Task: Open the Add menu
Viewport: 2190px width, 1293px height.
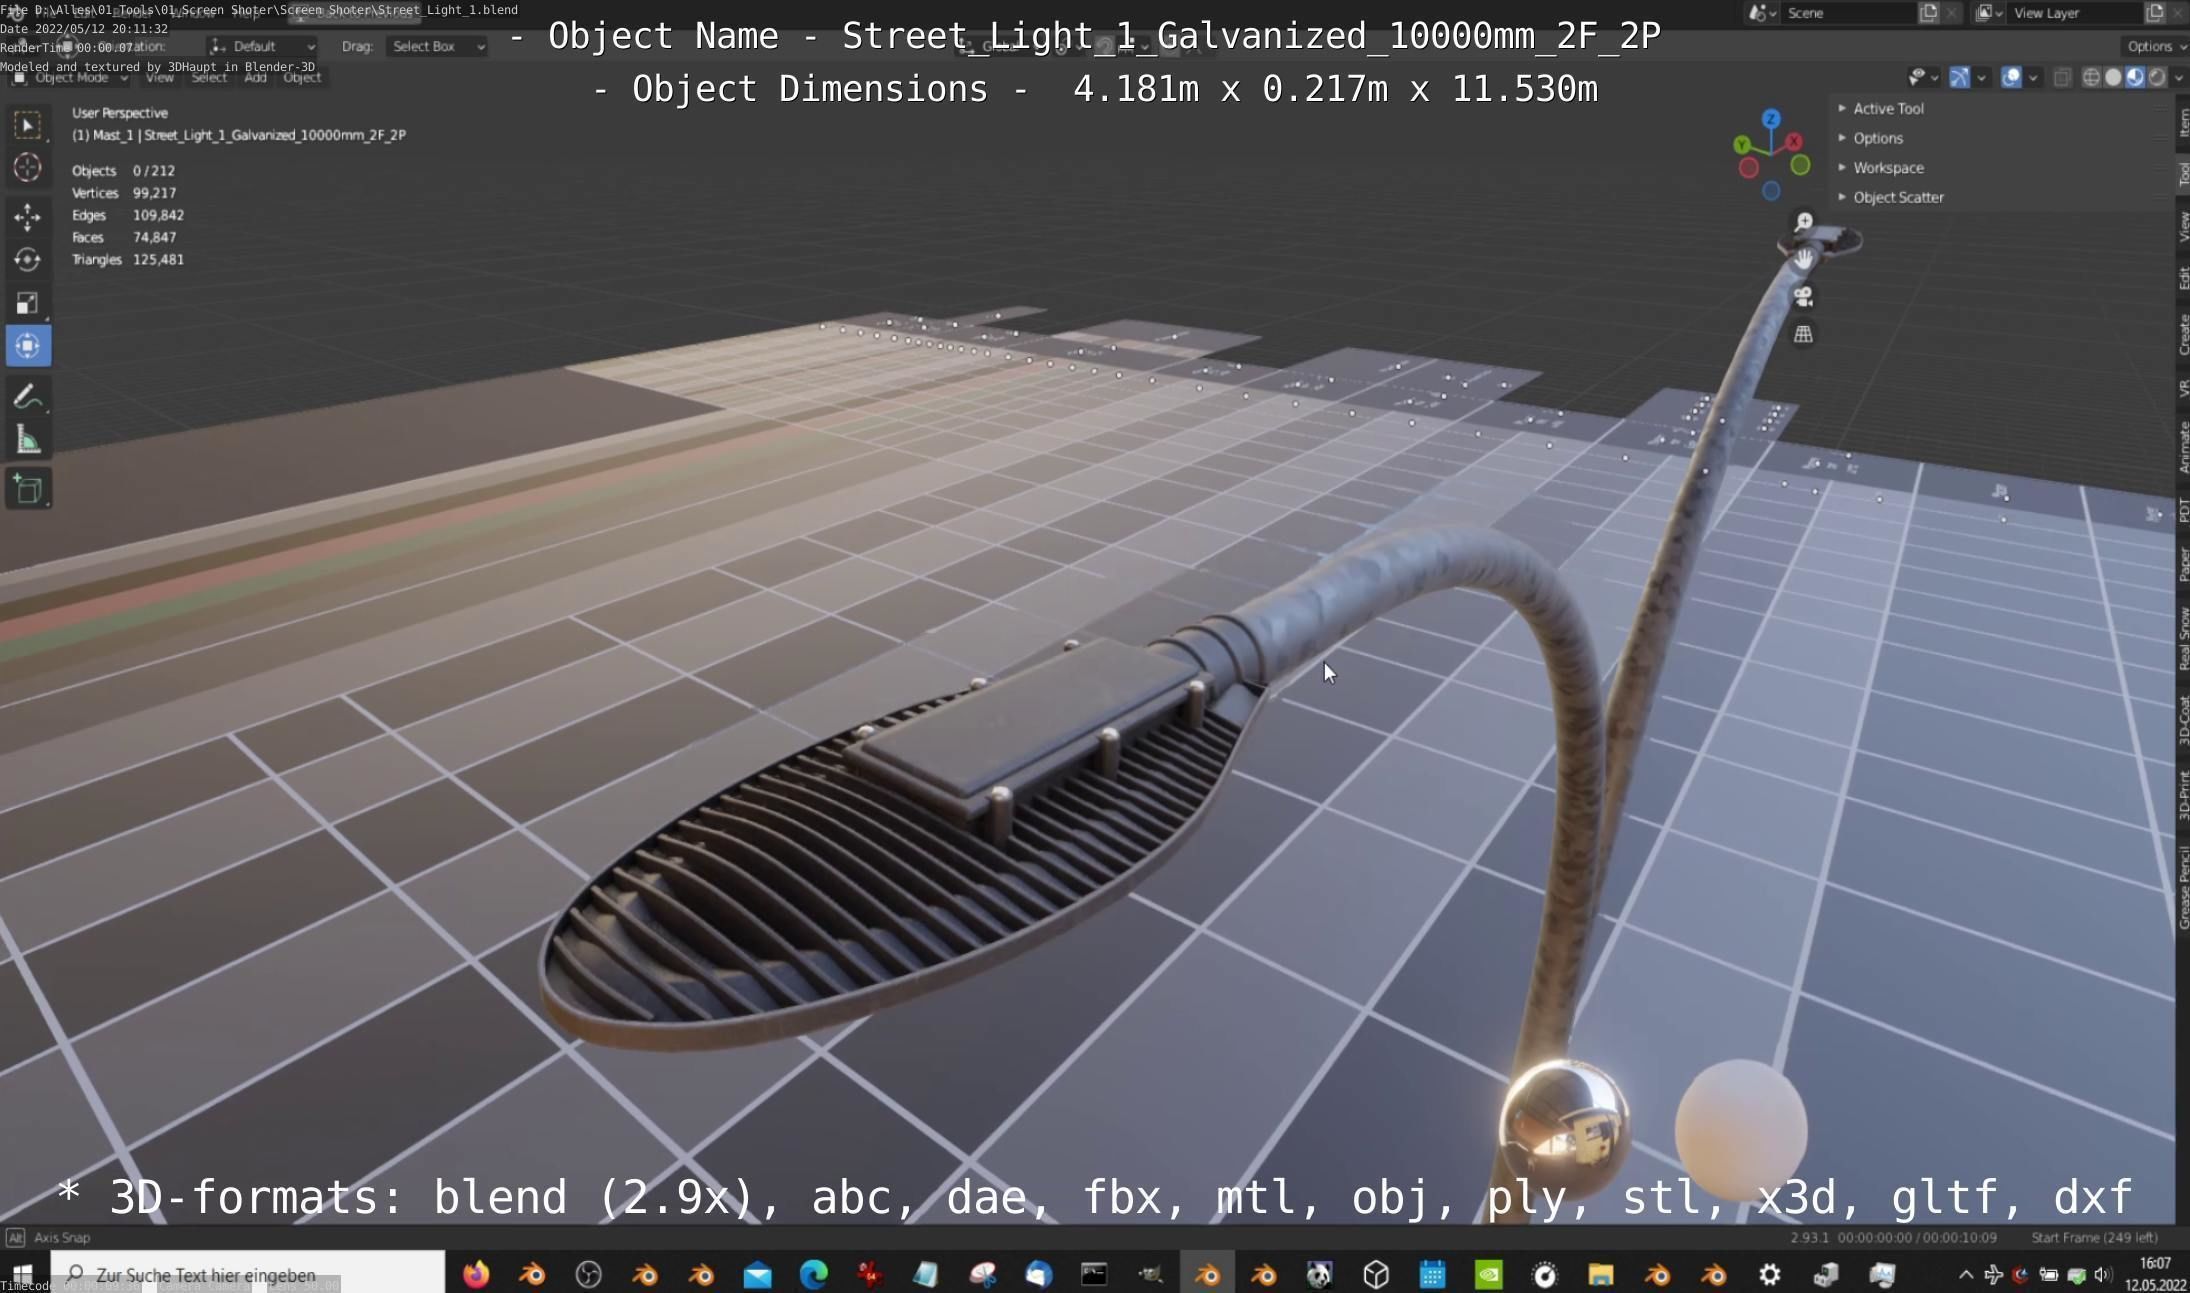Action: pyautogui.click(x=255, y=77)
